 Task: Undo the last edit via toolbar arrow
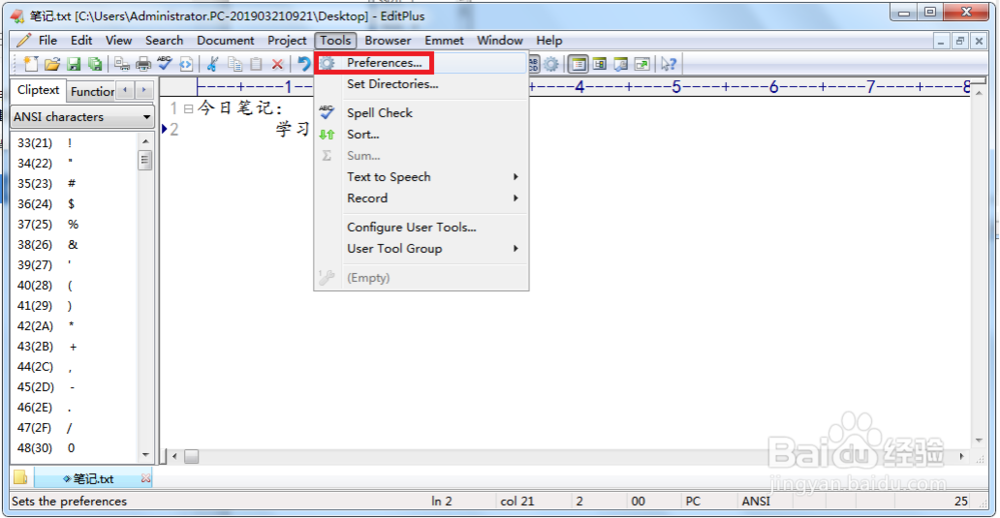(x=304, y=63)
